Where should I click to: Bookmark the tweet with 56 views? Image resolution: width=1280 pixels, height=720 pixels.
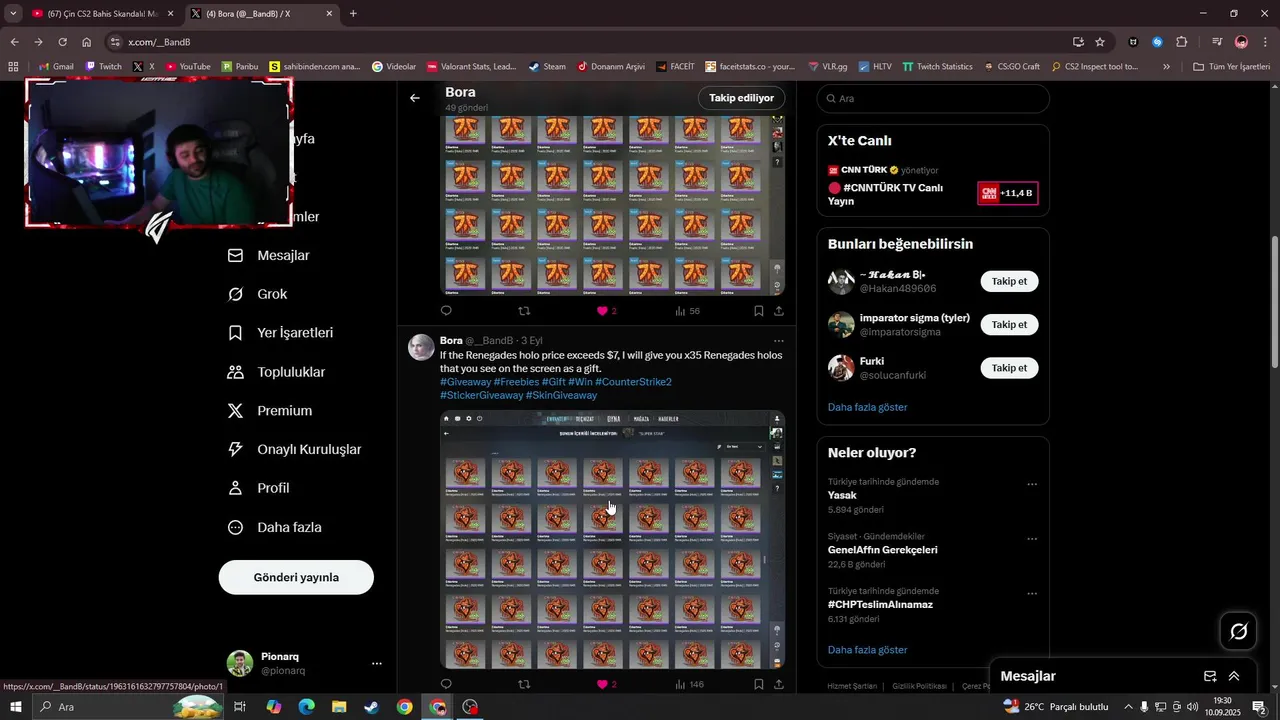coord(758,311)
